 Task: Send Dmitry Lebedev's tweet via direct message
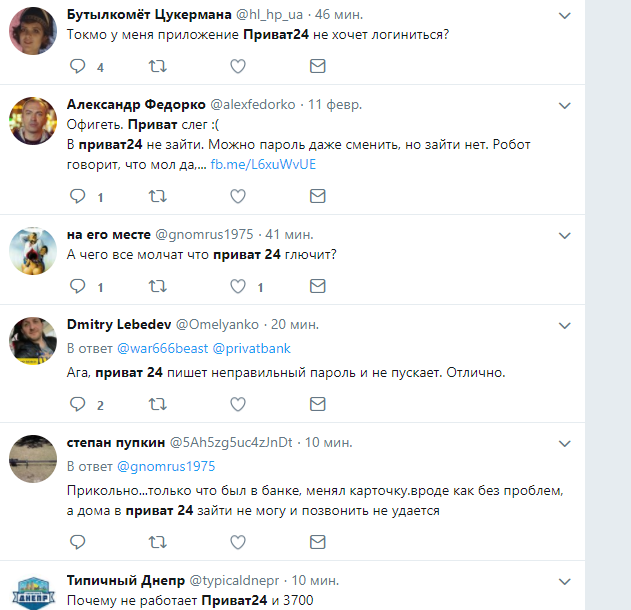tap(317, 404)
